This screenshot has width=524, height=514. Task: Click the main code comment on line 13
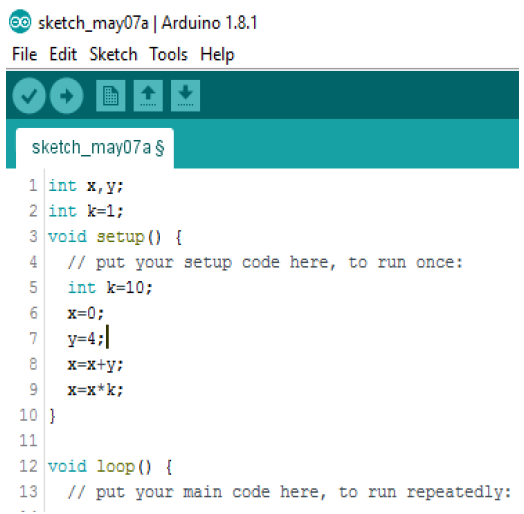tap(289, 492)
